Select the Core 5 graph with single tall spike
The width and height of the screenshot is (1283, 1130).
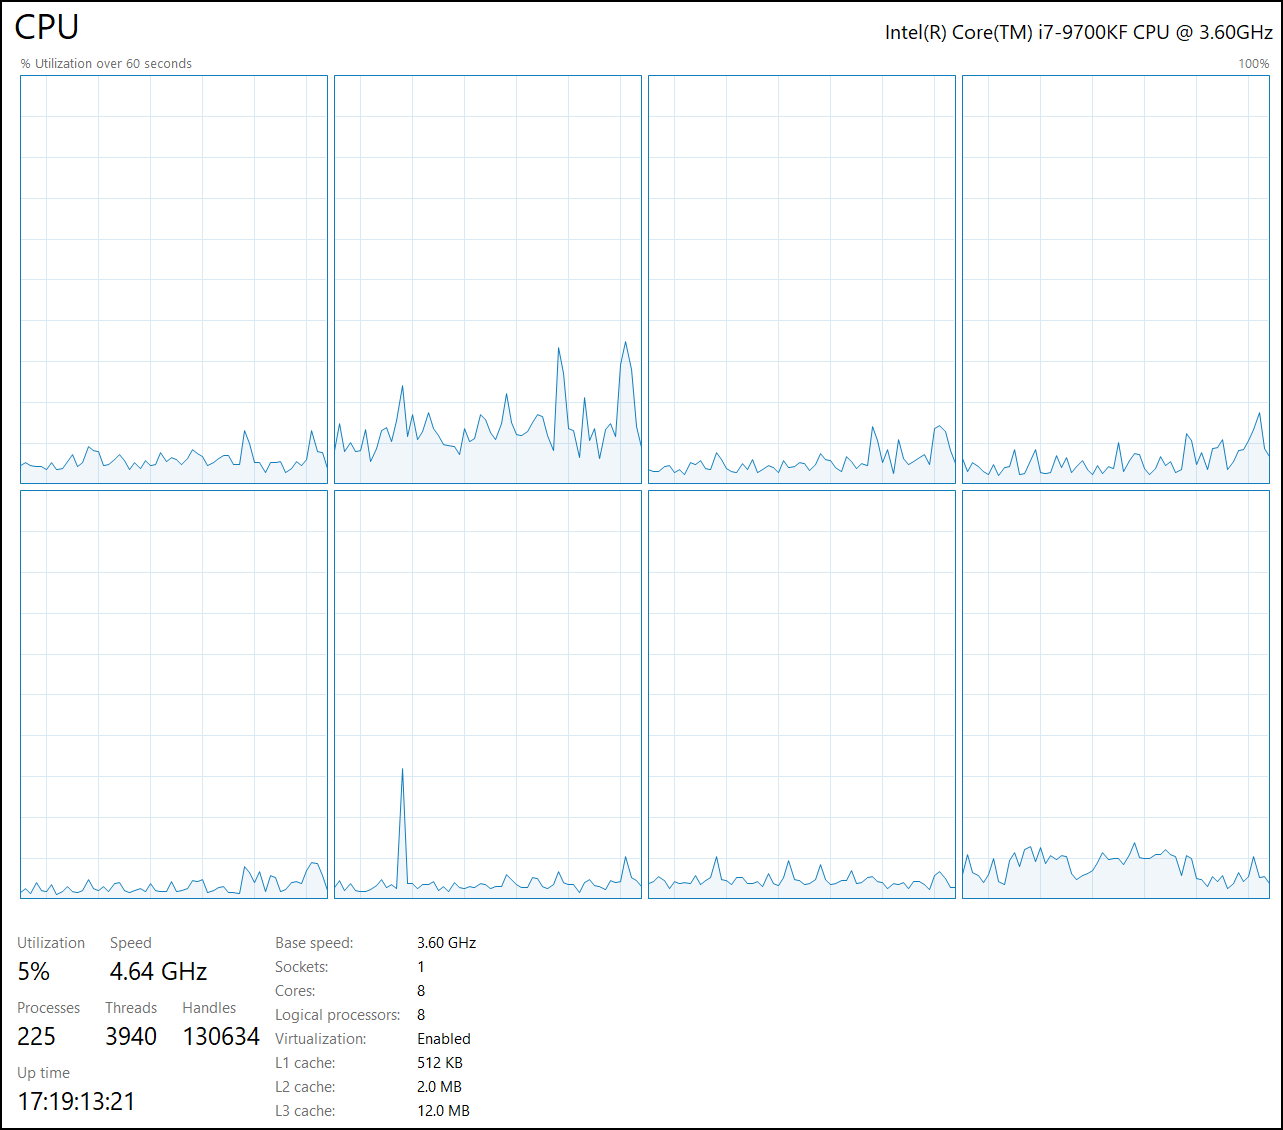(x=487, y=695)
